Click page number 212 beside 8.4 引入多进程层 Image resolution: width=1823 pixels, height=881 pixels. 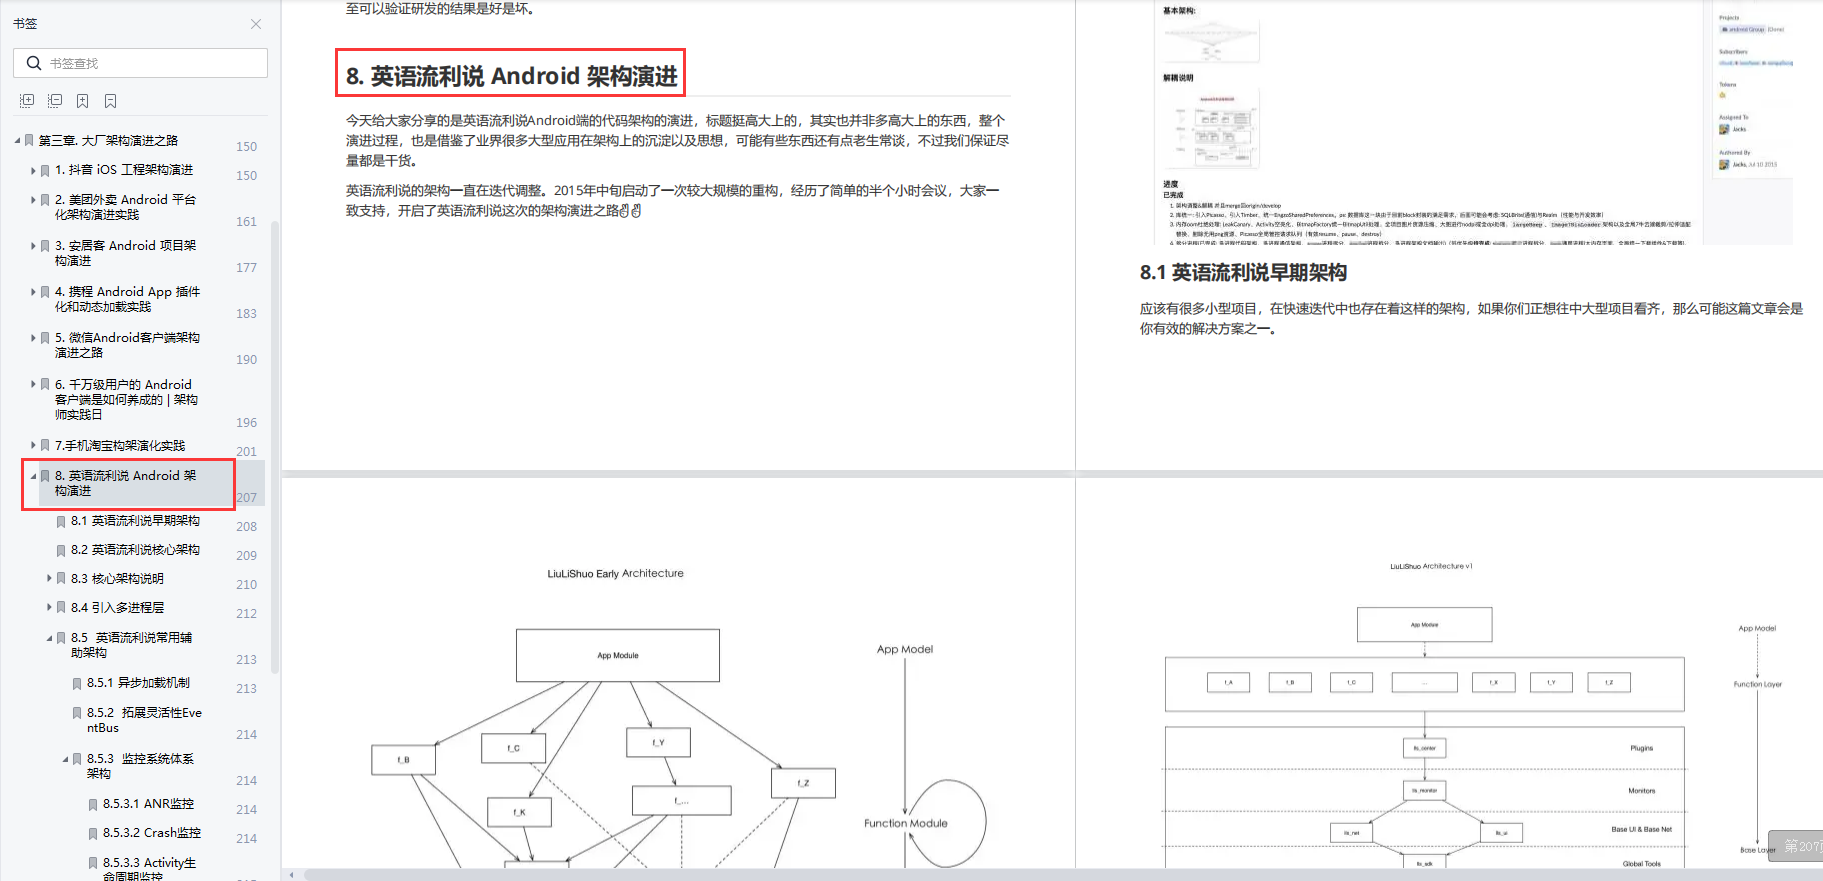tap(246, 614)
